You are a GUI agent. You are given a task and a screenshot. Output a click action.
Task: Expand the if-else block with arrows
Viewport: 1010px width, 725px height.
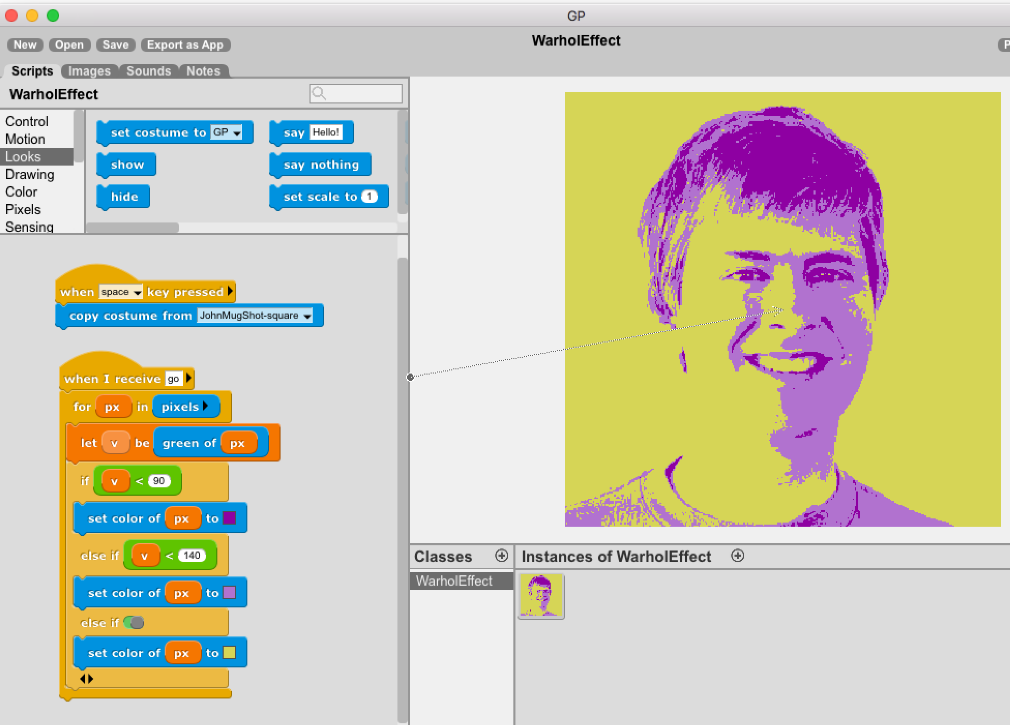tap(86, 679)
